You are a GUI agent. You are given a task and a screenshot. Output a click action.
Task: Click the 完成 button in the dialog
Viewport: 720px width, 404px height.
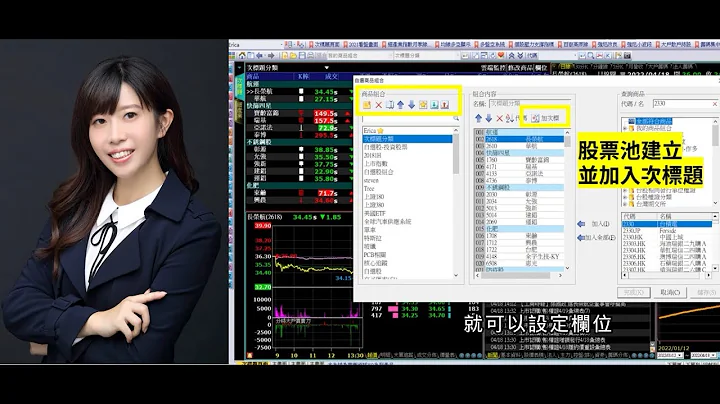coord(634,292)
